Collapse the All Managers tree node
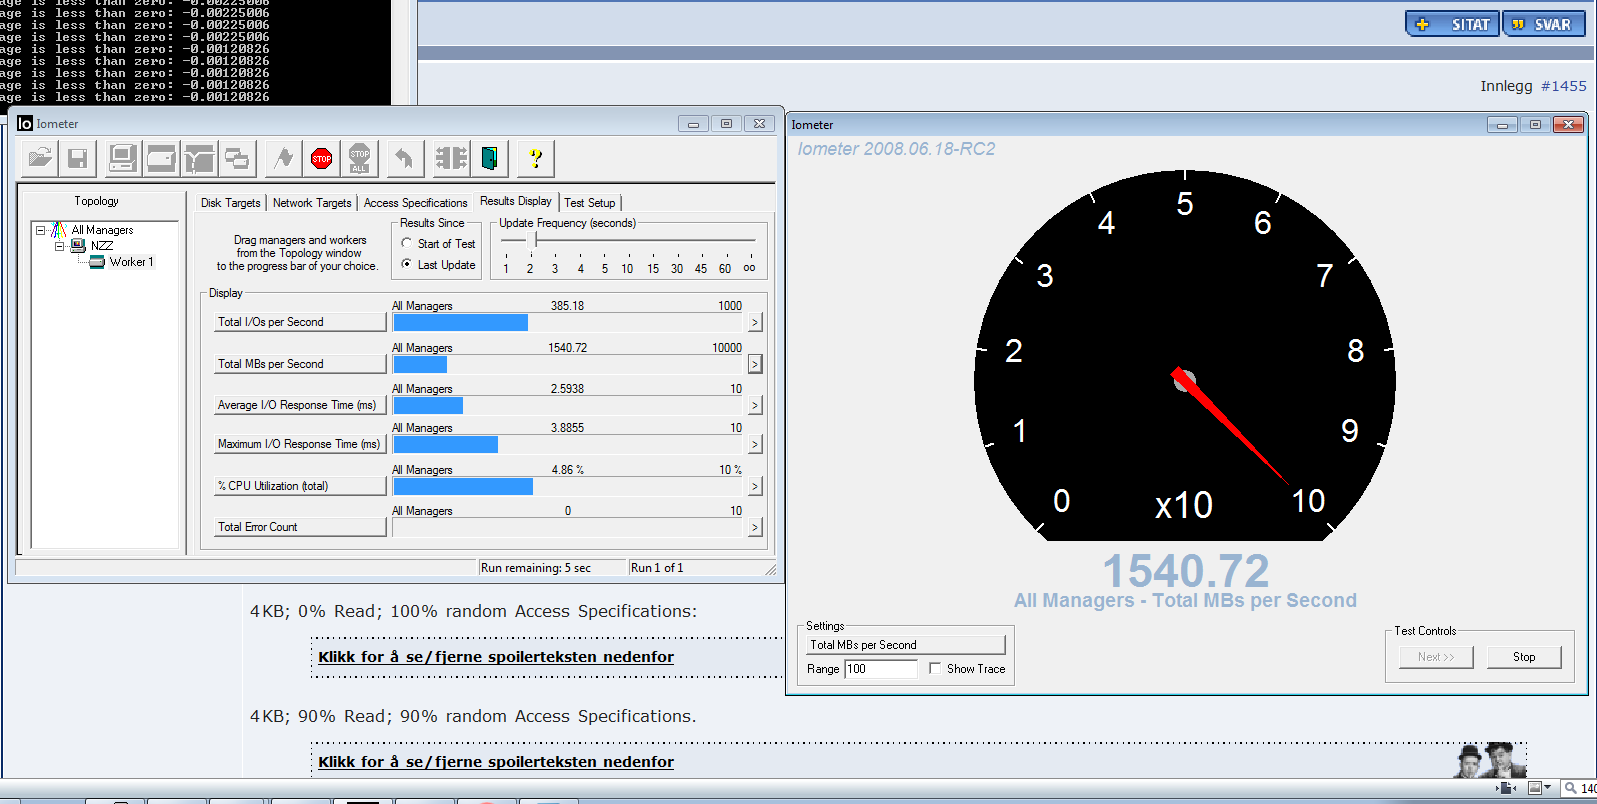The image size is (1597, 804). pos(40,230)
